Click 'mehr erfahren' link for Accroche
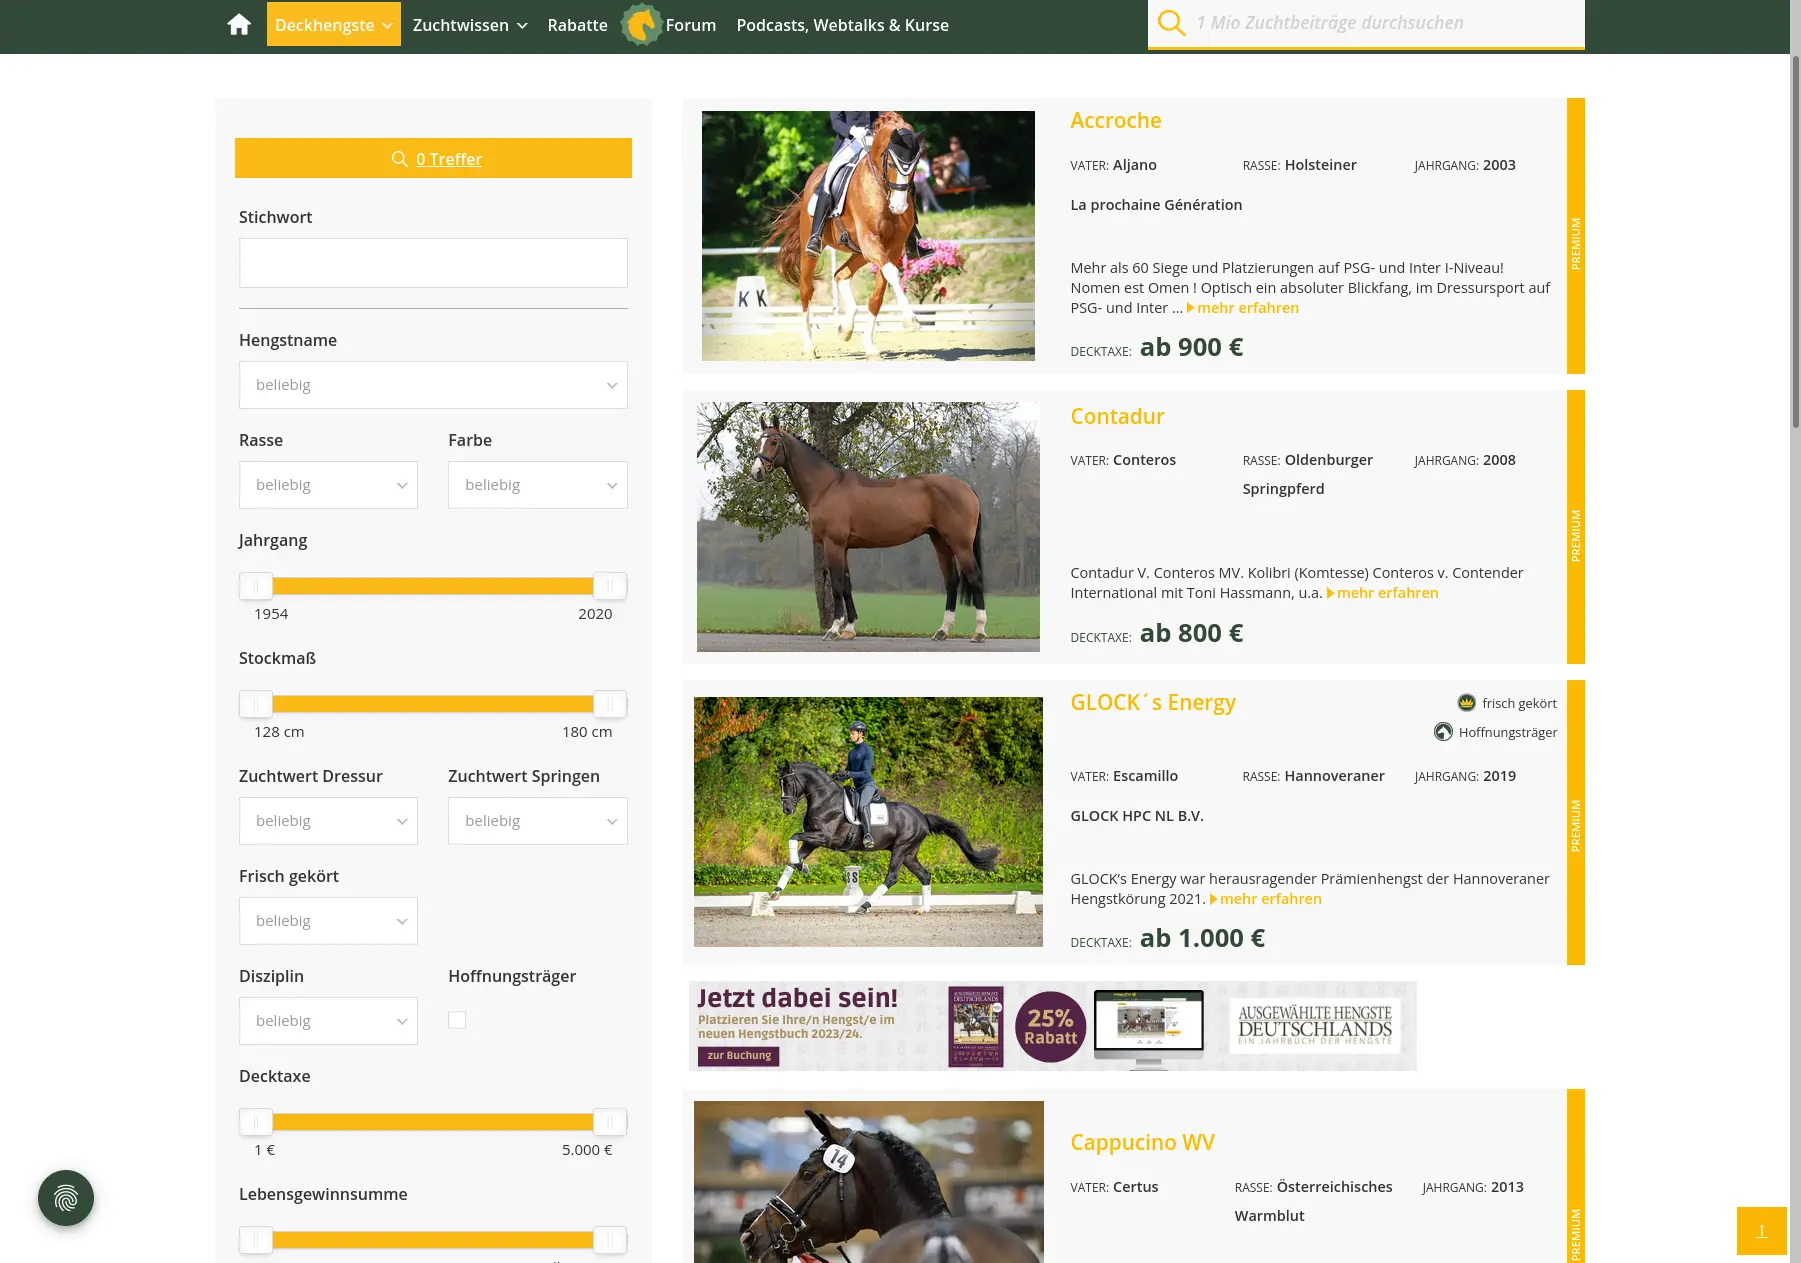Screen dimensions: 1801x1263 pyautogui.click(x=1247, y=308)
